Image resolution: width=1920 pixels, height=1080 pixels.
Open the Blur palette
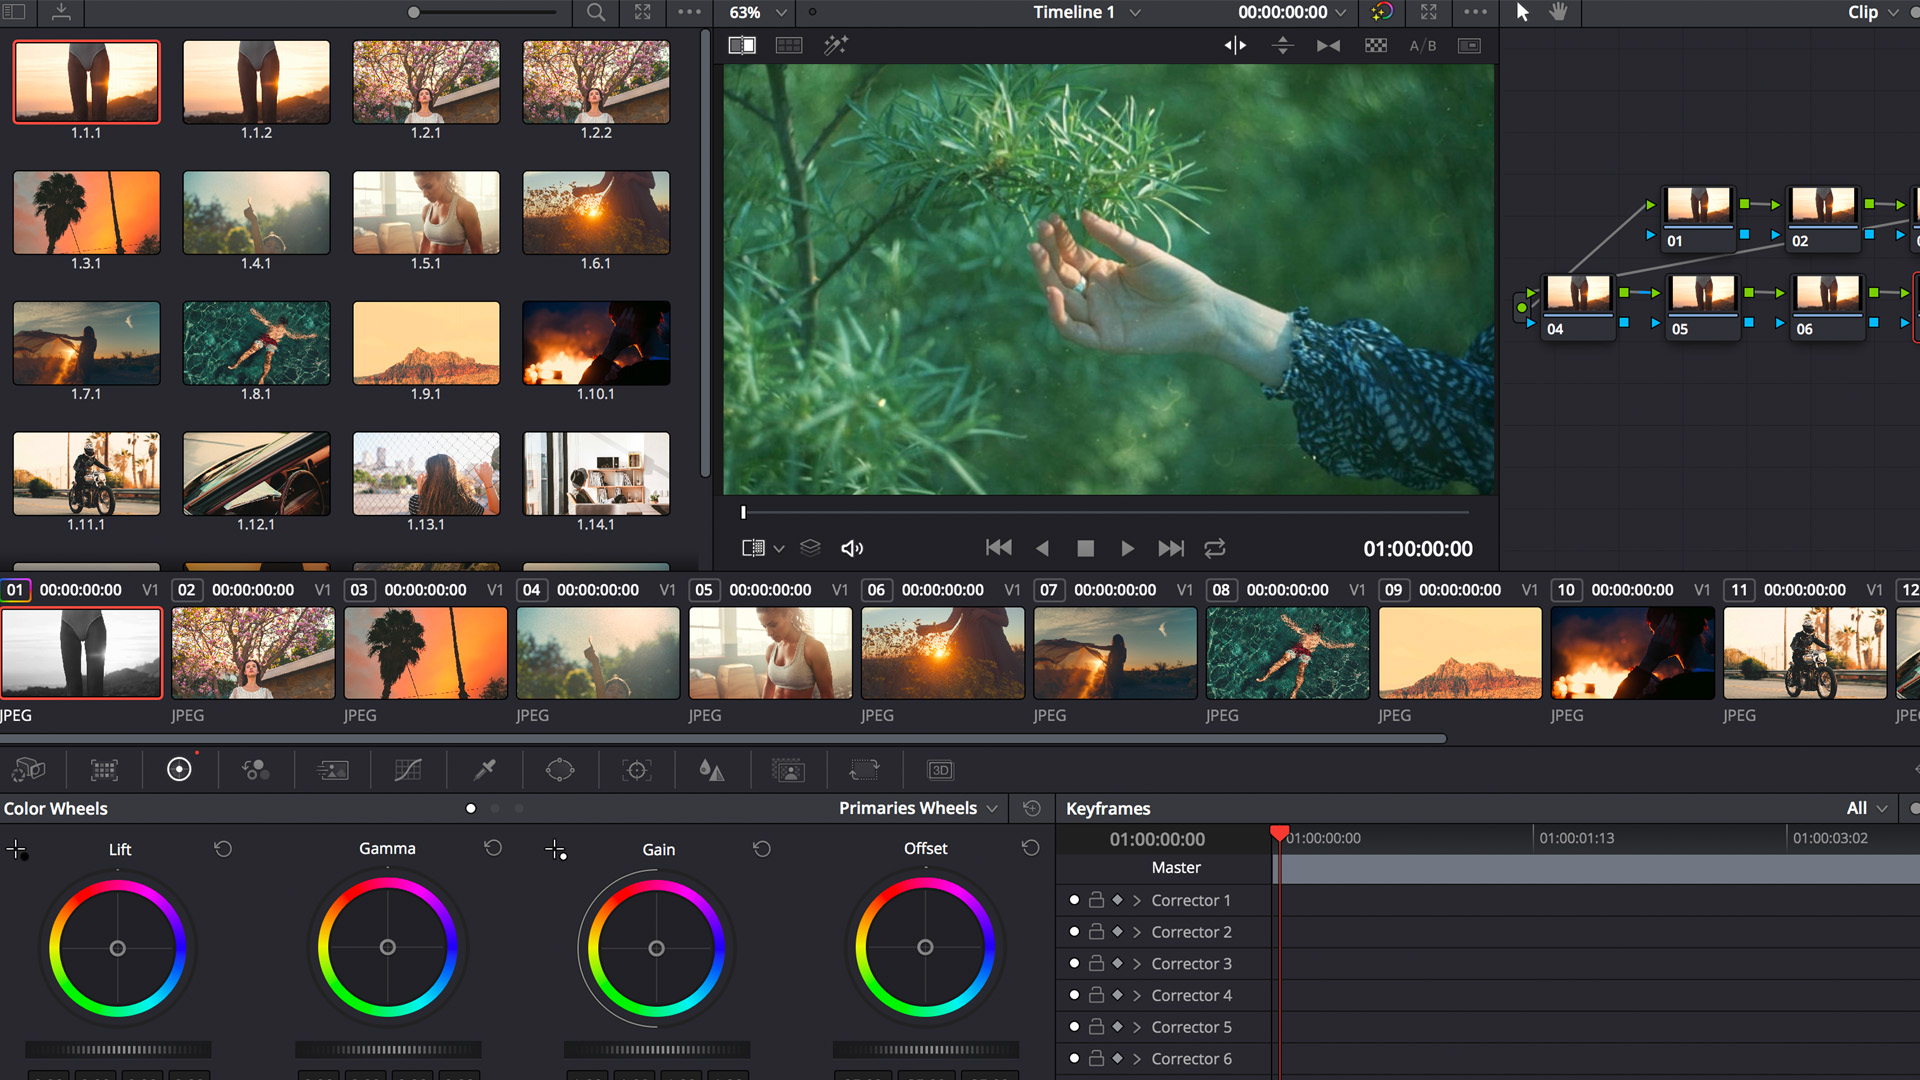click(x=712, y=770)
